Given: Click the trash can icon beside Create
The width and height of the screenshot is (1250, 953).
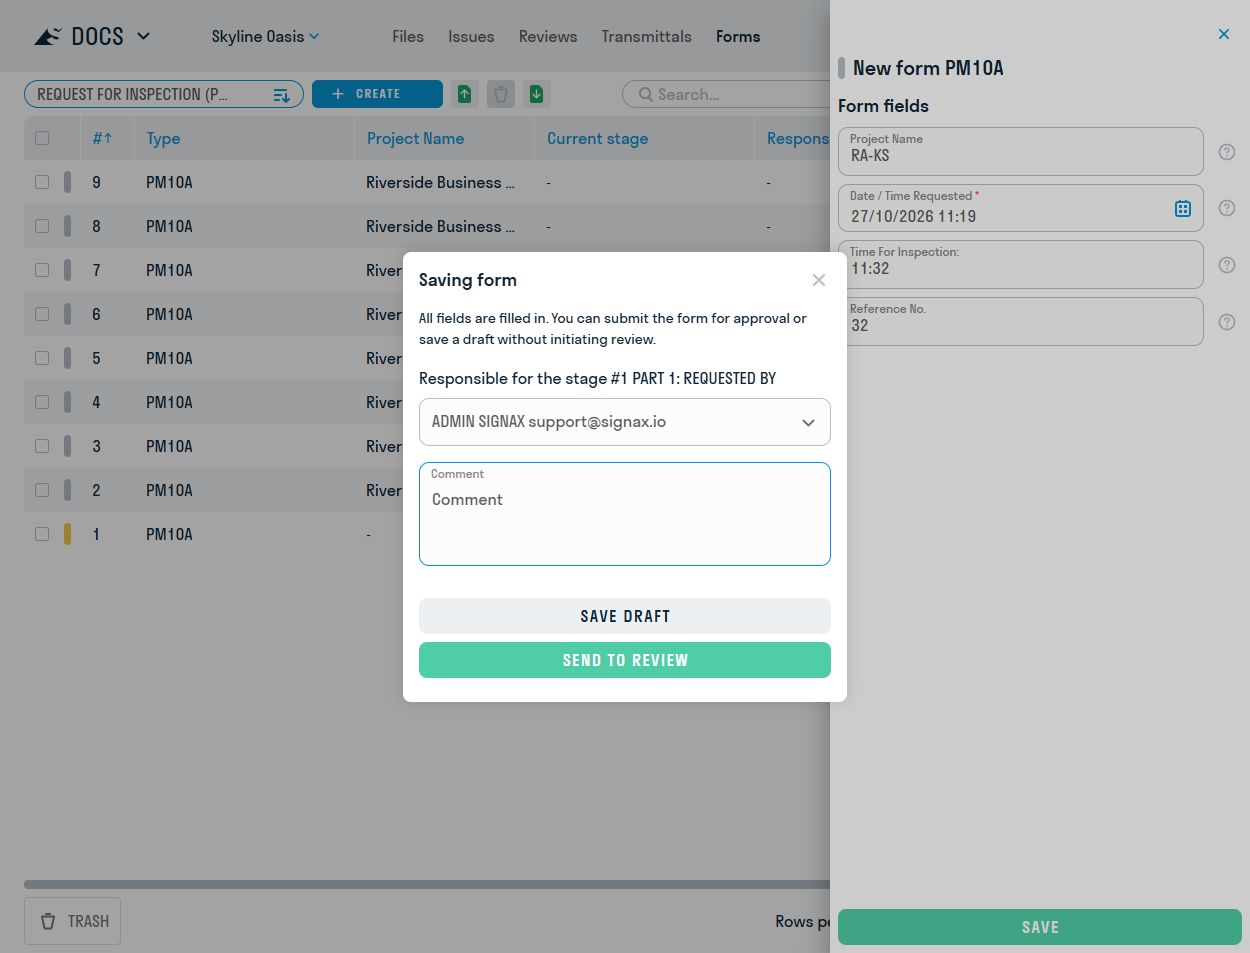Looking at the screenshot, I should click(x=501, y=94).
